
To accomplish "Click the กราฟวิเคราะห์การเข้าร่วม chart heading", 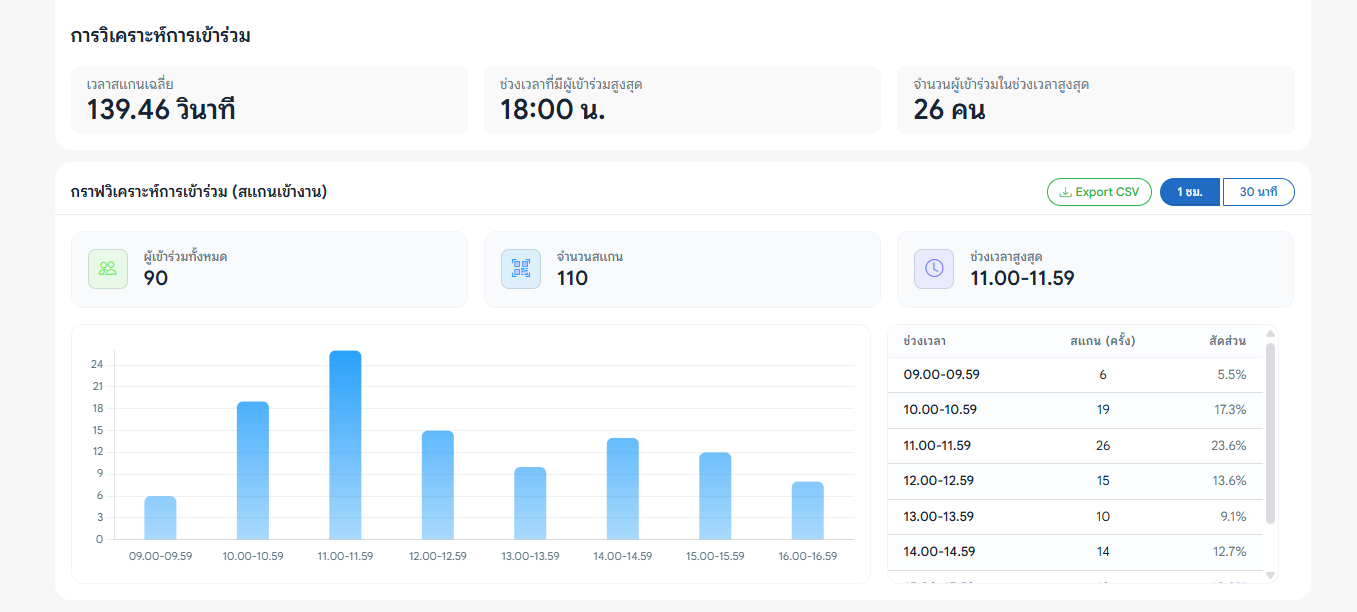I will (199, 192).
